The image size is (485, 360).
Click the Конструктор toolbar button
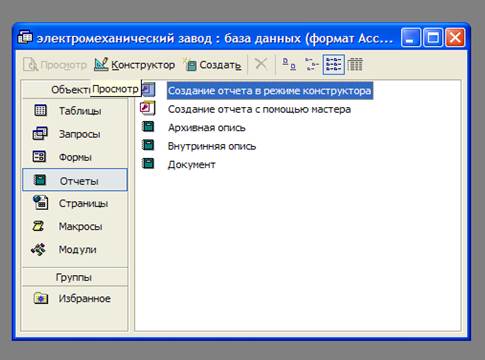click(134, 65)
